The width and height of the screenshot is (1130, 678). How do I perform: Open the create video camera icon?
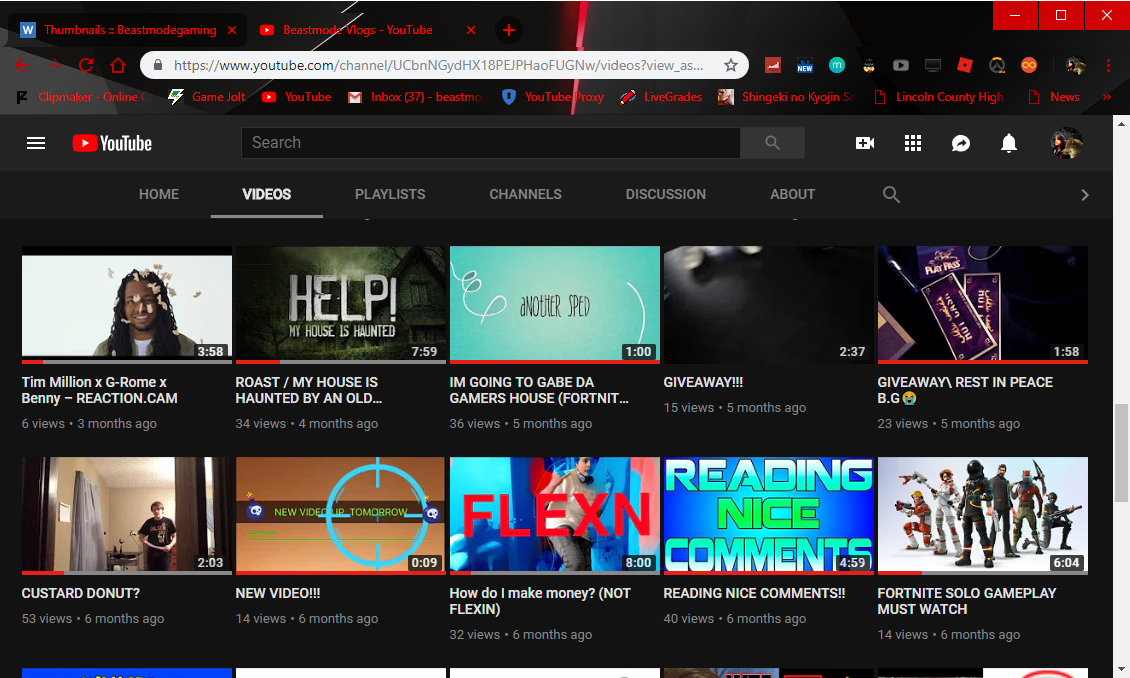(x=865, y=143)
